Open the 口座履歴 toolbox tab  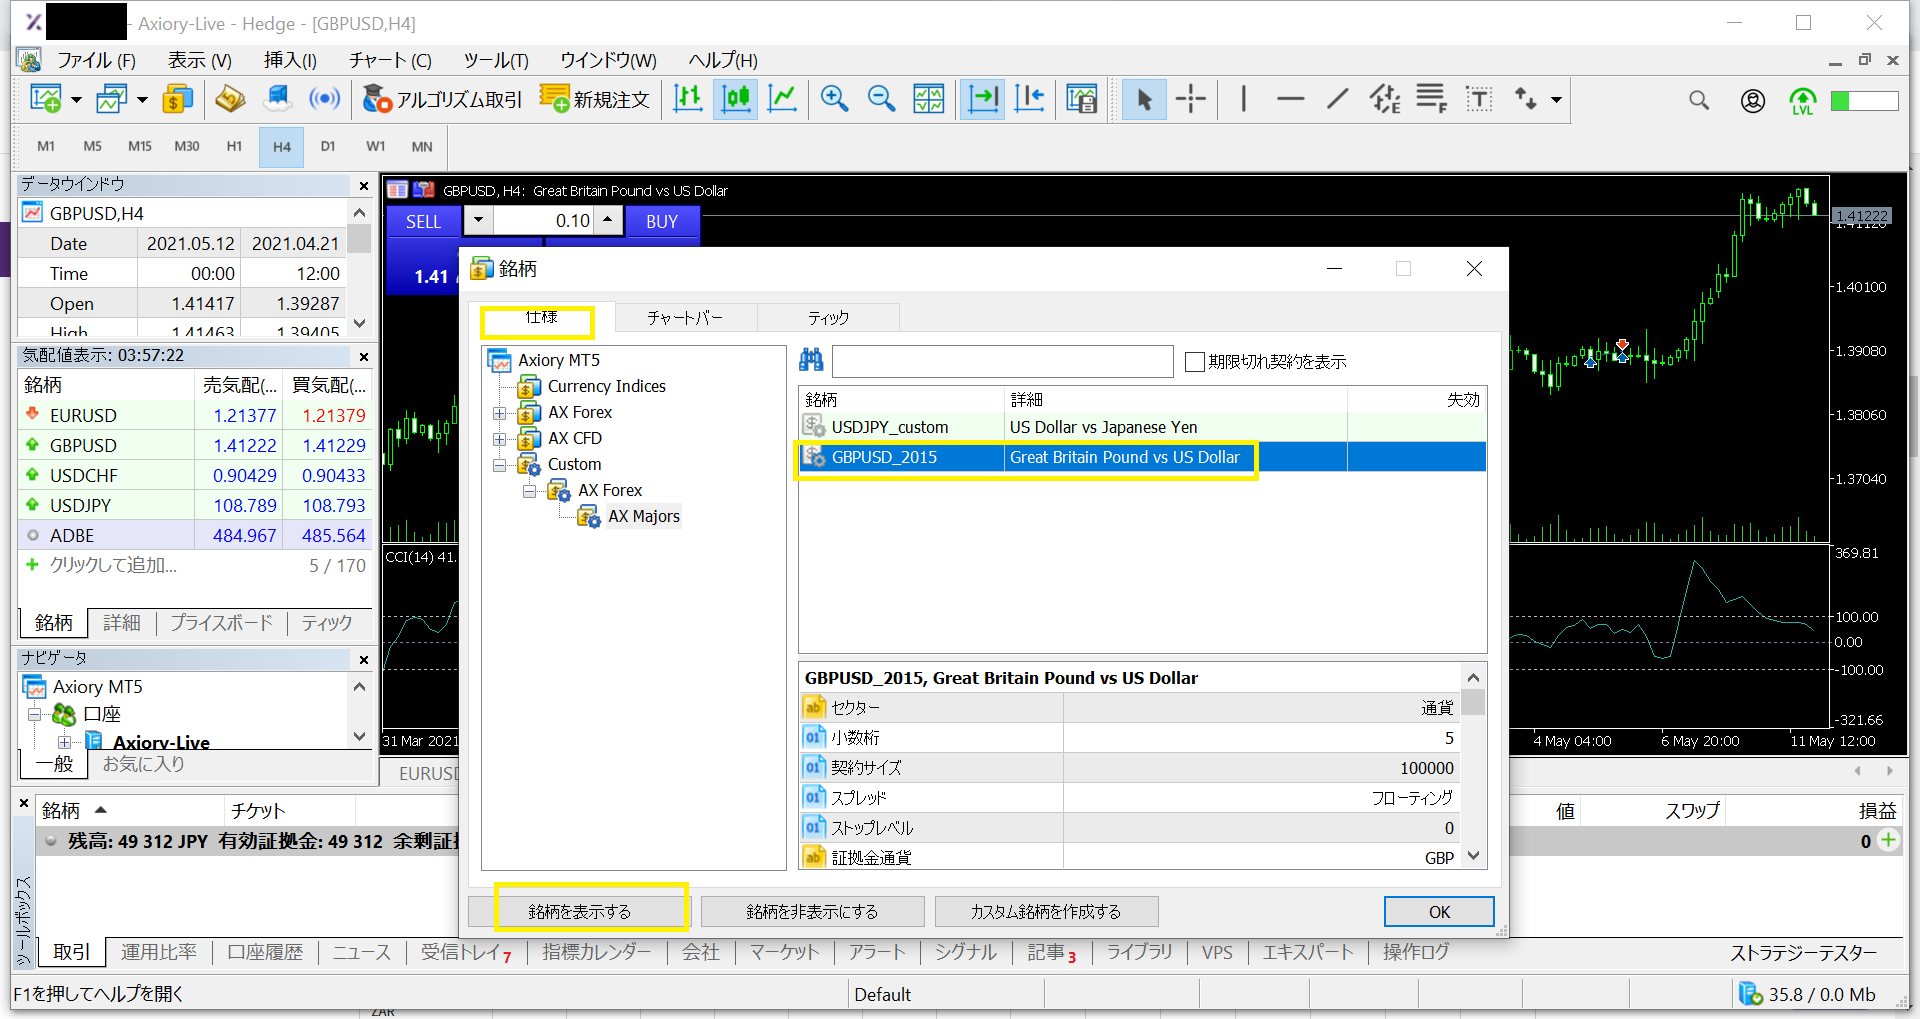[265, 952]
